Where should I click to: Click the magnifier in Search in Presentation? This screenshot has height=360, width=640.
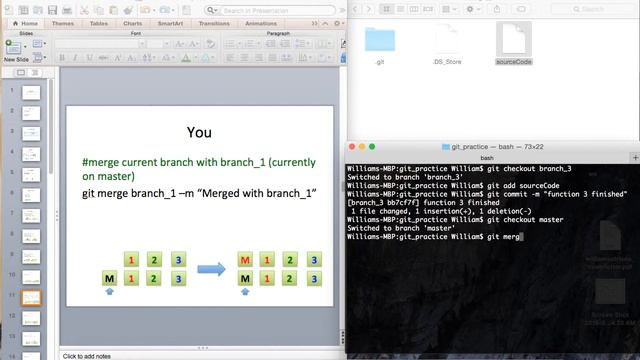211,10
